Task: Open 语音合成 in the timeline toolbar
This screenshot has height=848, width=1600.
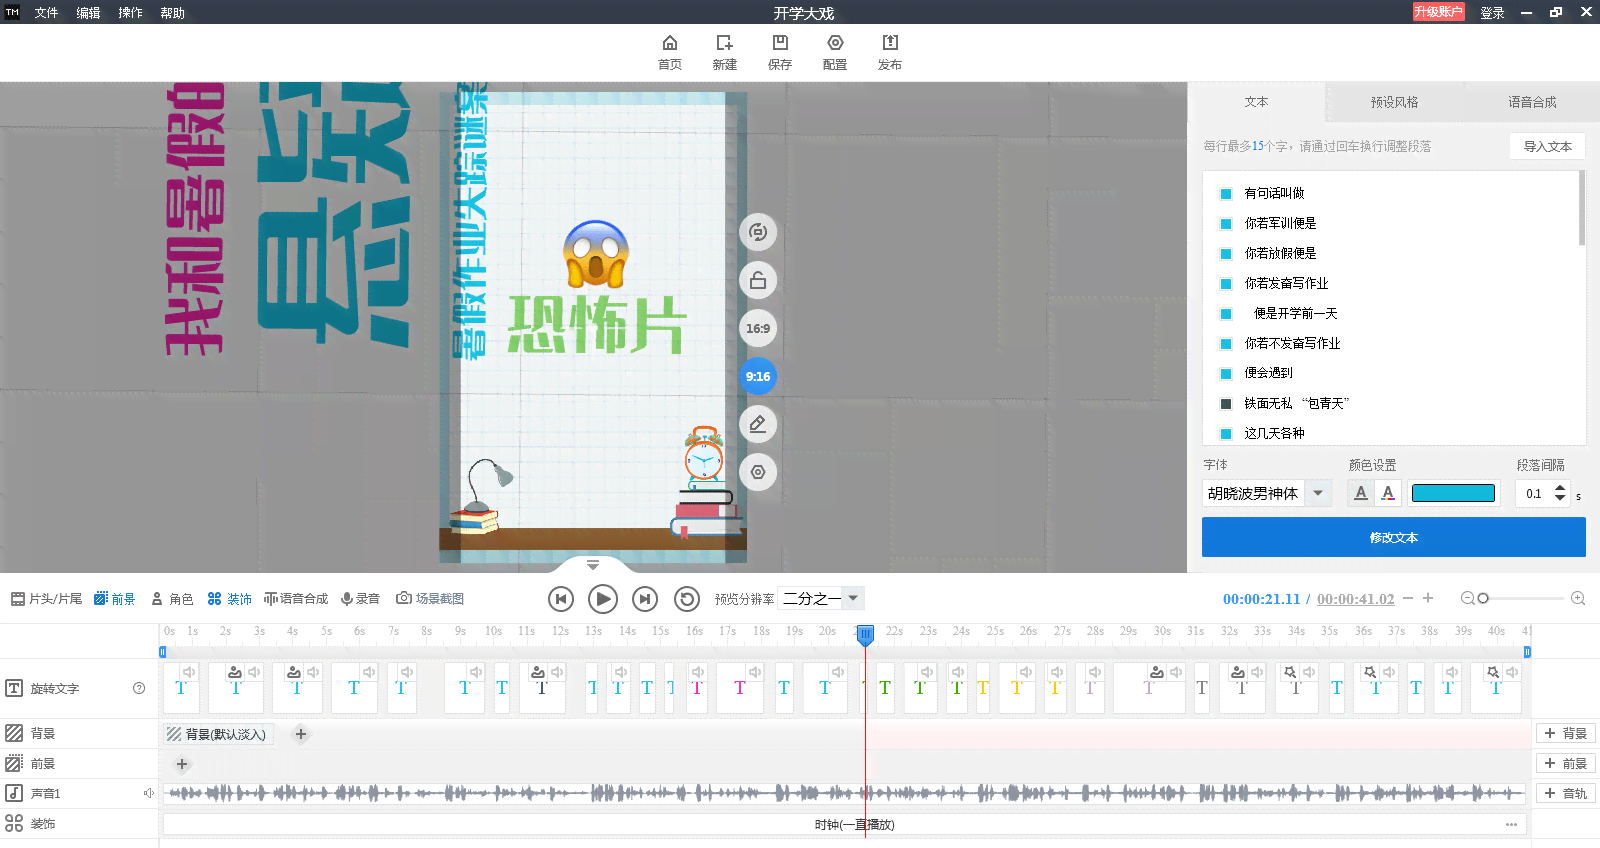Action: point(296,598)
